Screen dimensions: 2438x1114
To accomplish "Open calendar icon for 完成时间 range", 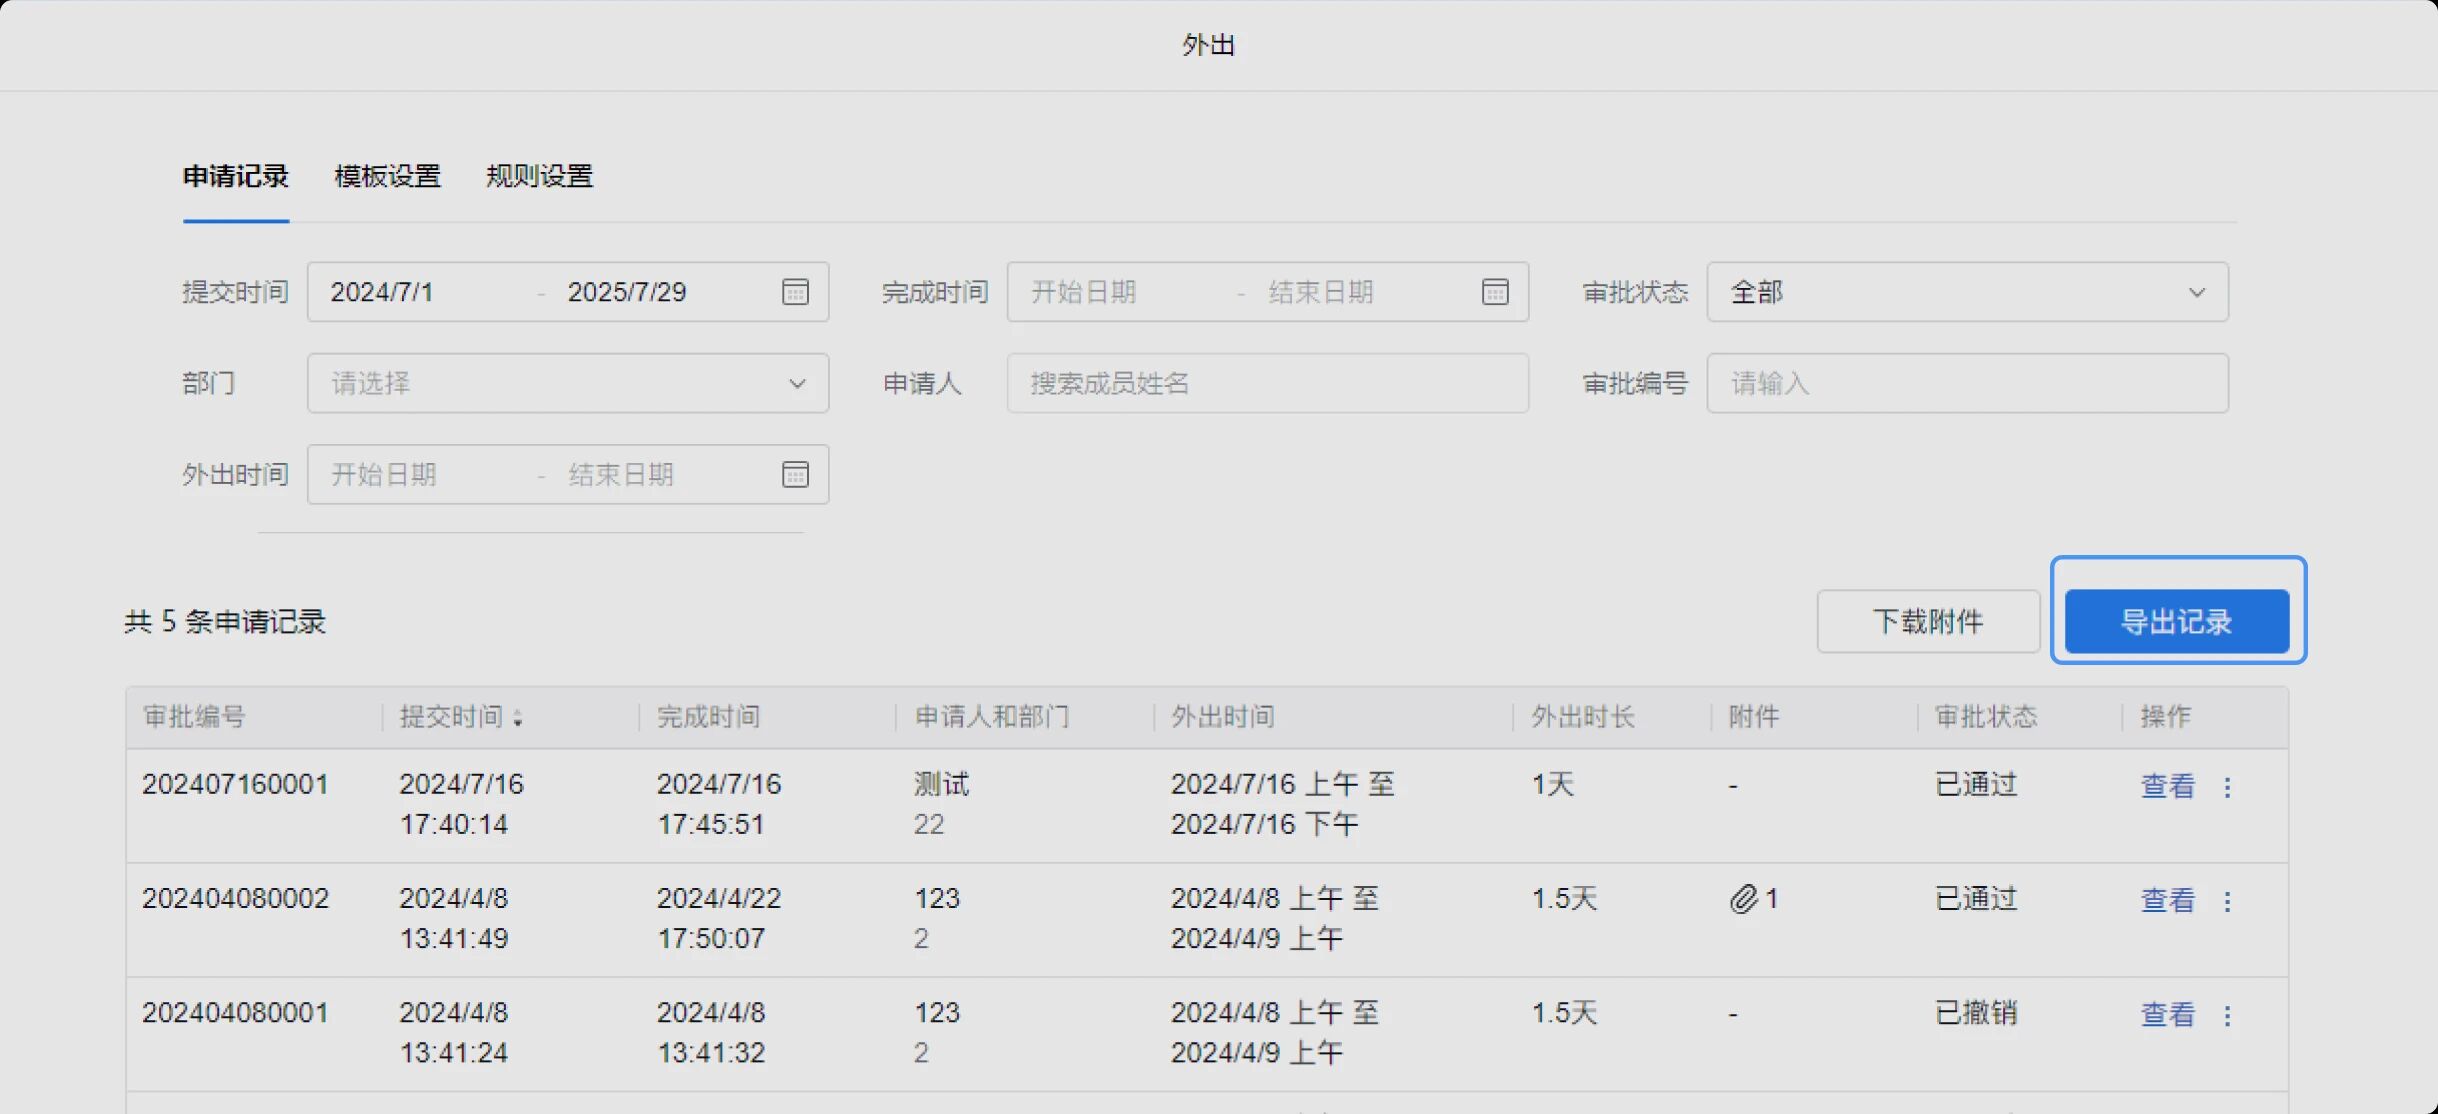I will point(1495,292).
